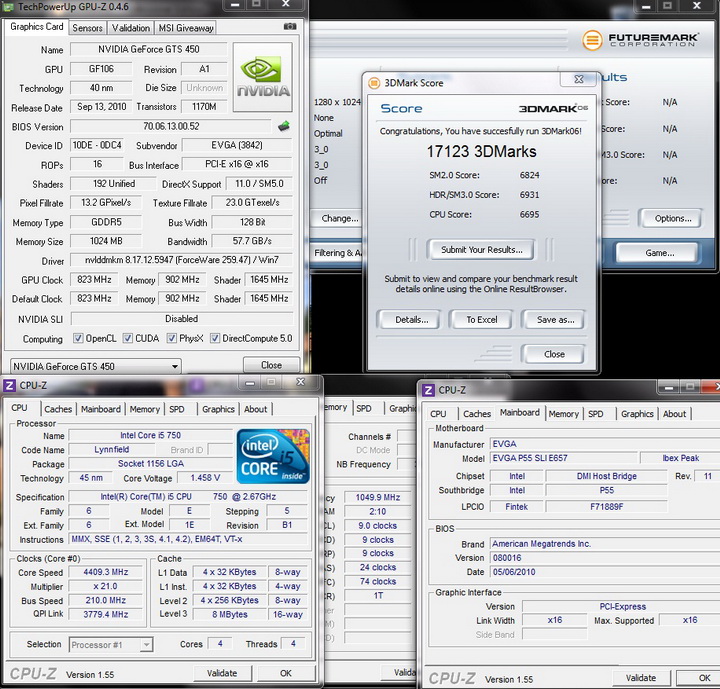Switch to the Sensors tab in GPU-Z
720x689 pixels.
point(87,28)
